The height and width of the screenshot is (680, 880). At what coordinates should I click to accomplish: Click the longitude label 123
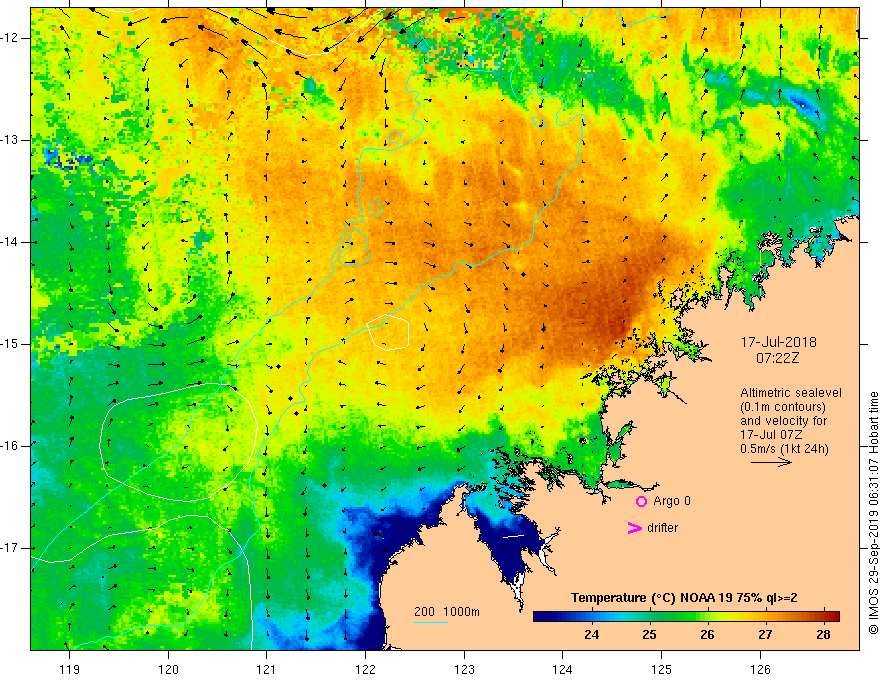point(464,669)
